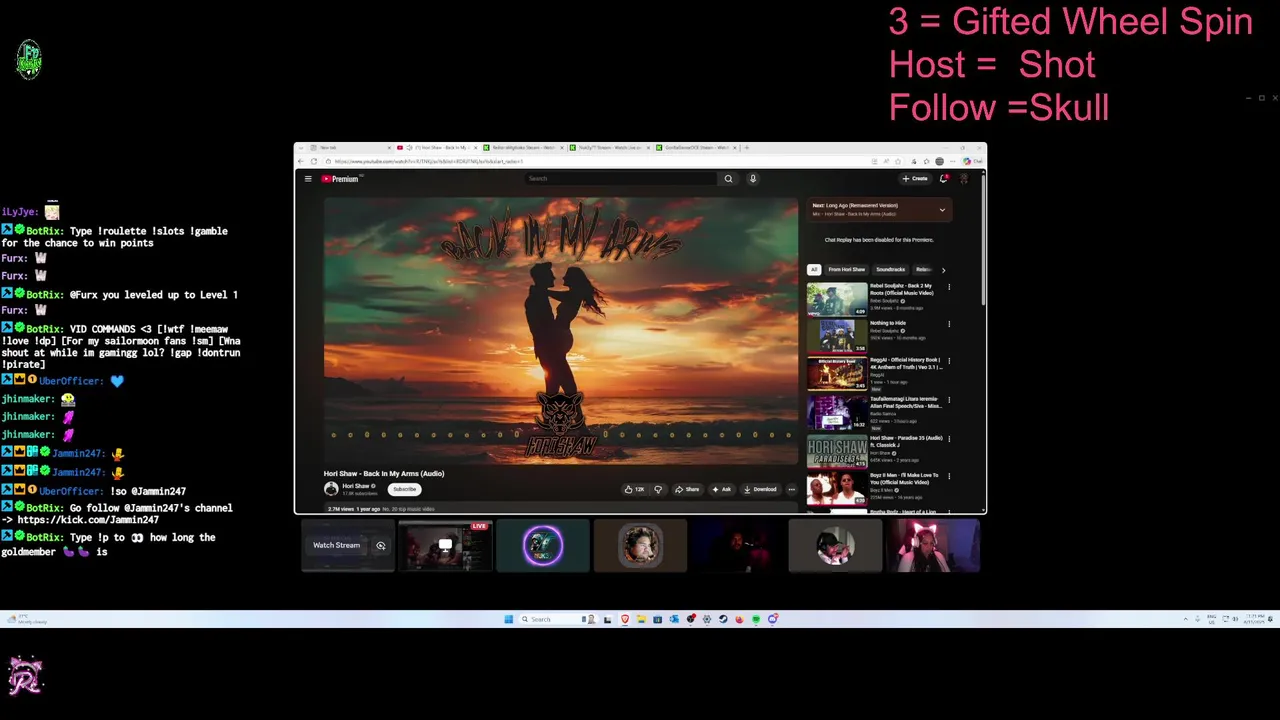Open 'Hori Shaw - Paradise 35' video thumbnail
Image resolution: width=1280 pixels, height=720 pixels.
point(837,450)
